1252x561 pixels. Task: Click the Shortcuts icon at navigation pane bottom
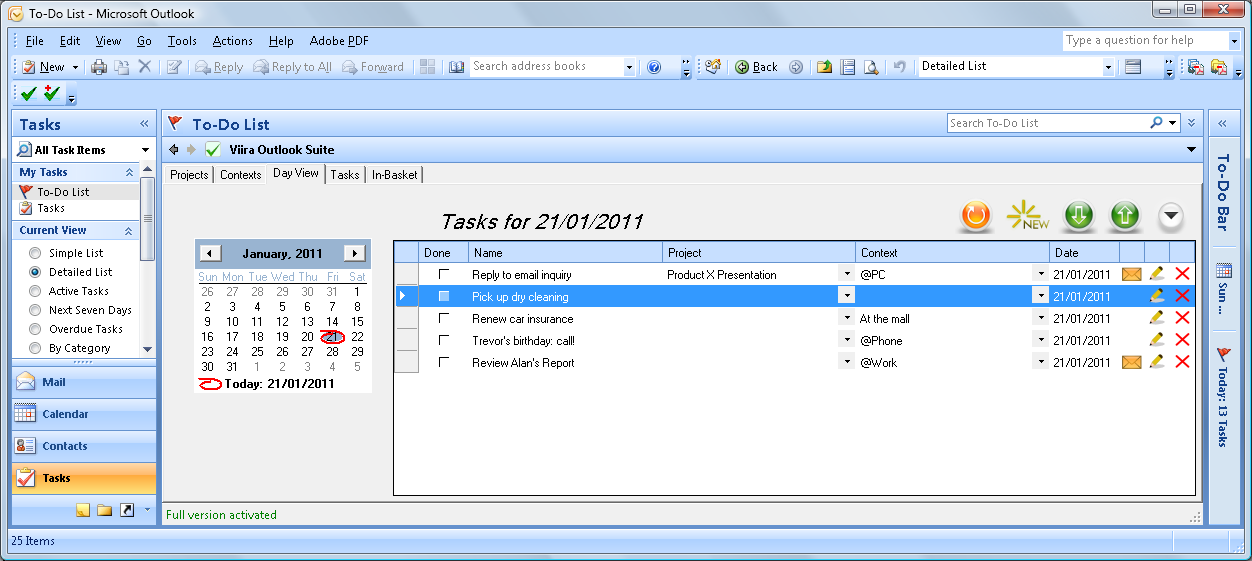pos(127,510)
